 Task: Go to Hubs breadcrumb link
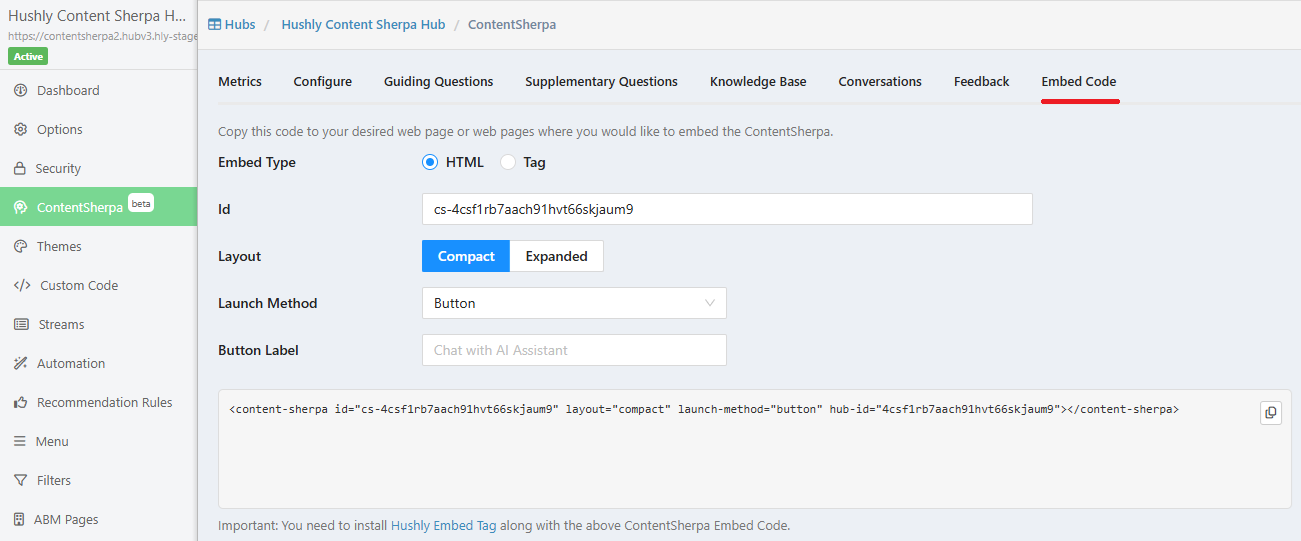[240, 24]
